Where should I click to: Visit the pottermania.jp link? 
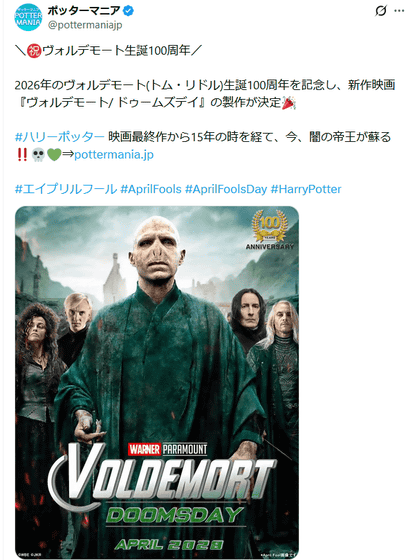pyautogui.click(x=114, y=155)
